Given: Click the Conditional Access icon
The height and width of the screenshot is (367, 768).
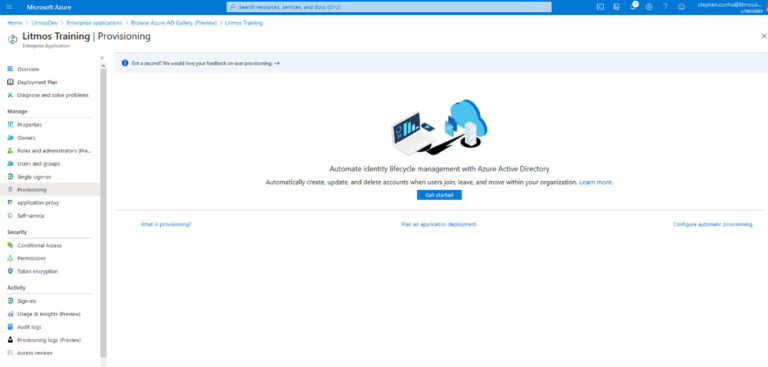Looking at the screenshot, I should (10, 245).
